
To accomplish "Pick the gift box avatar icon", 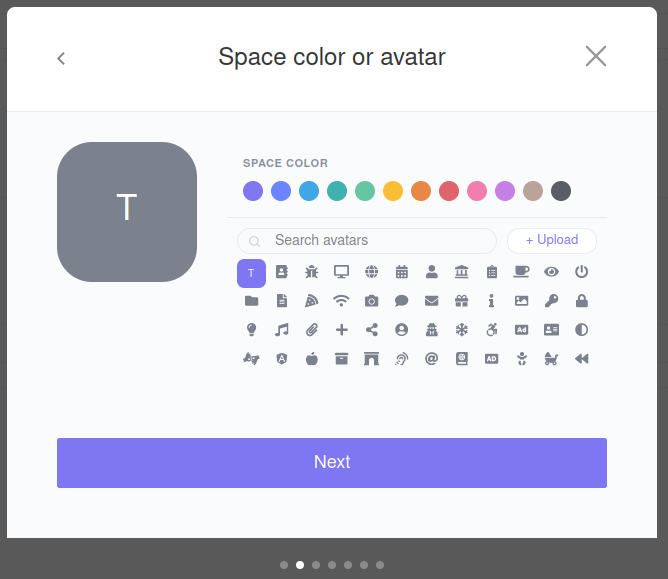I will tap(462, 301).
